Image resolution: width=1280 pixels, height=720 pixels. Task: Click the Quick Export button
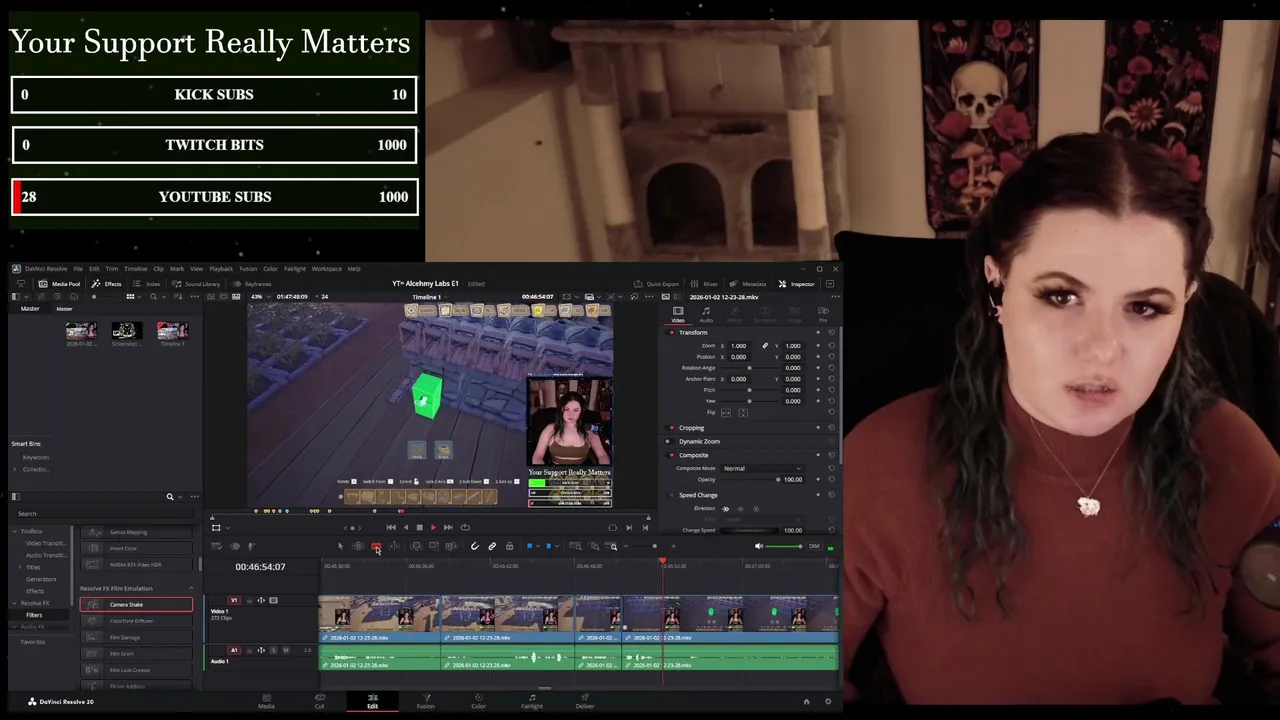pos(657,284)
